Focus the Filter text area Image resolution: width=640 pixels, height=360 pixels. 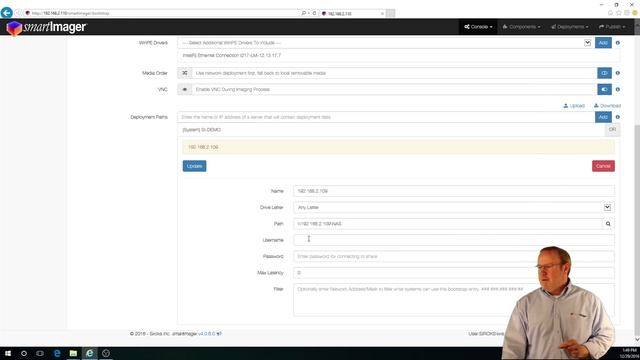tap(454, 300)
